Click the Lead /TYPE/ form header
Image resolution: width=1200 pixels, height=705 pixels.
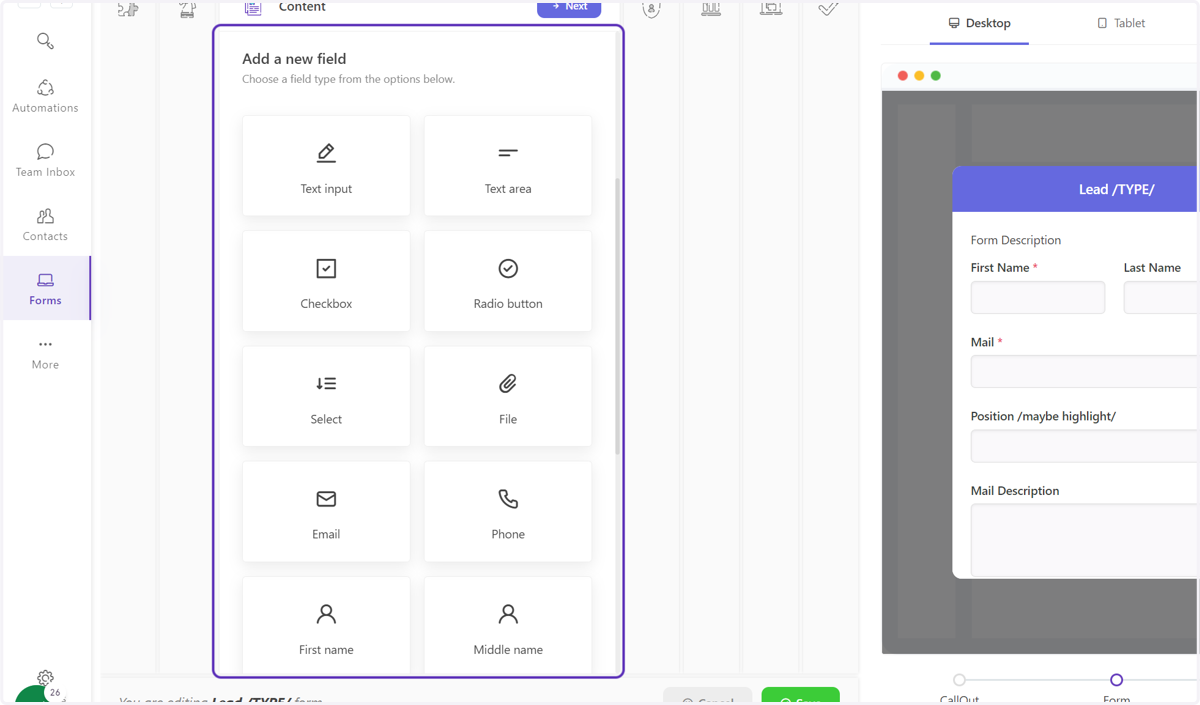[1074, 189]
